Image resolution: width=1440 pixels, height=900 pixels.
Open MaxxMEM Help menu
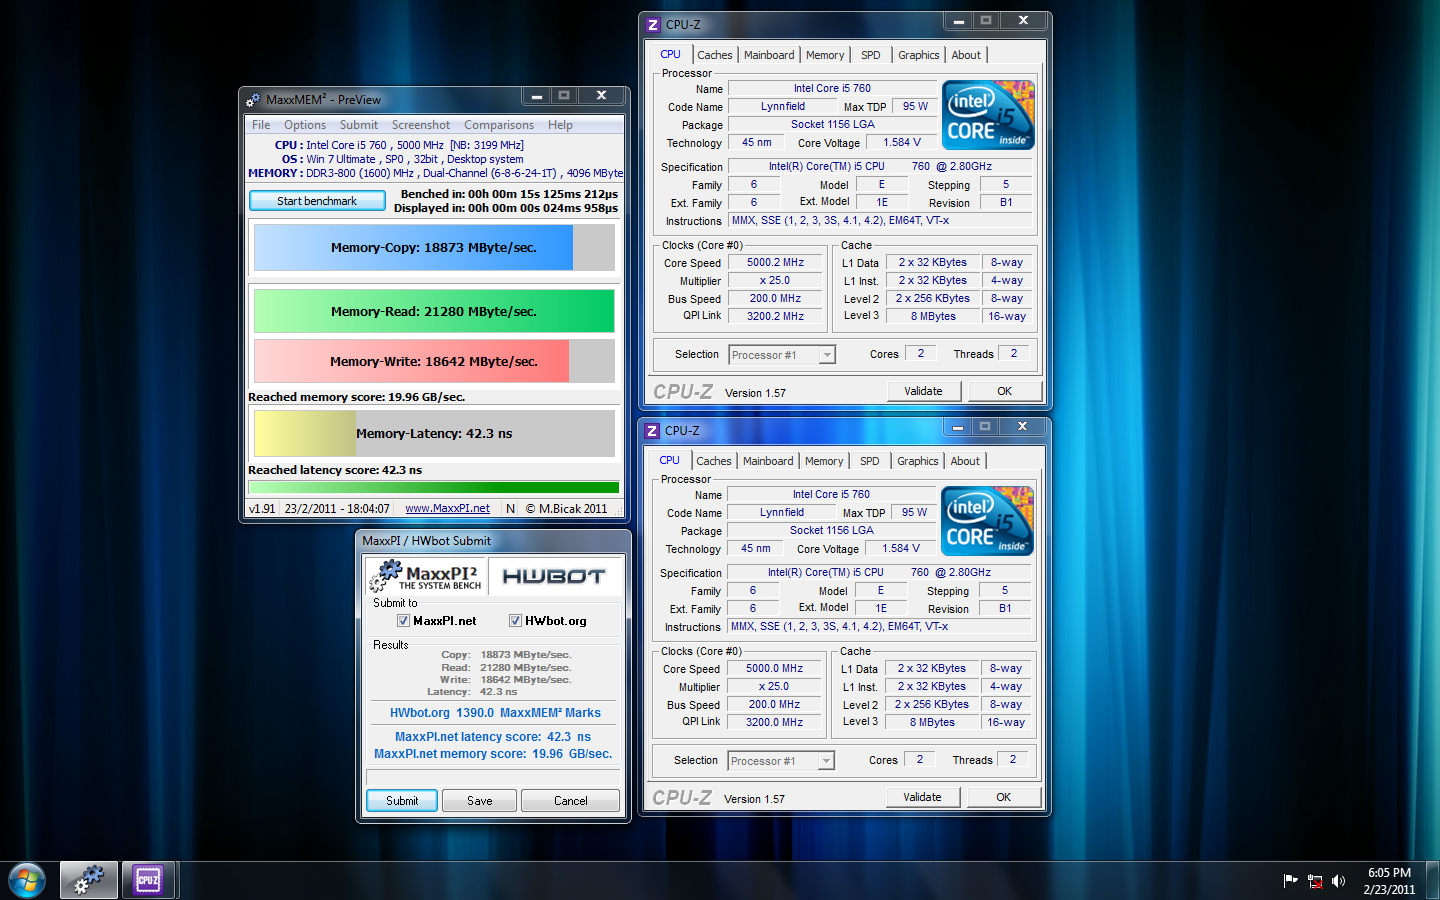coord(560,125)
